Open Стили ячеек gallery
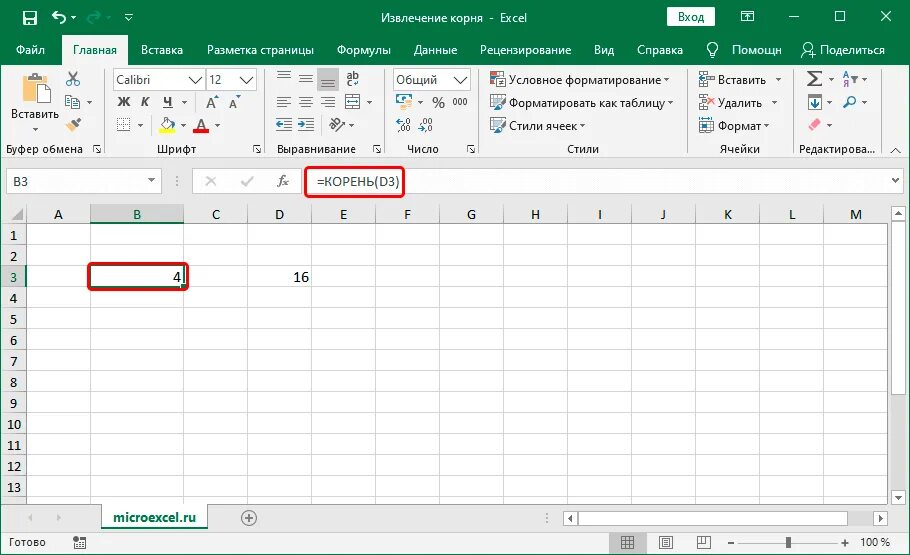The image size is (910, 555). coord(537,125)
